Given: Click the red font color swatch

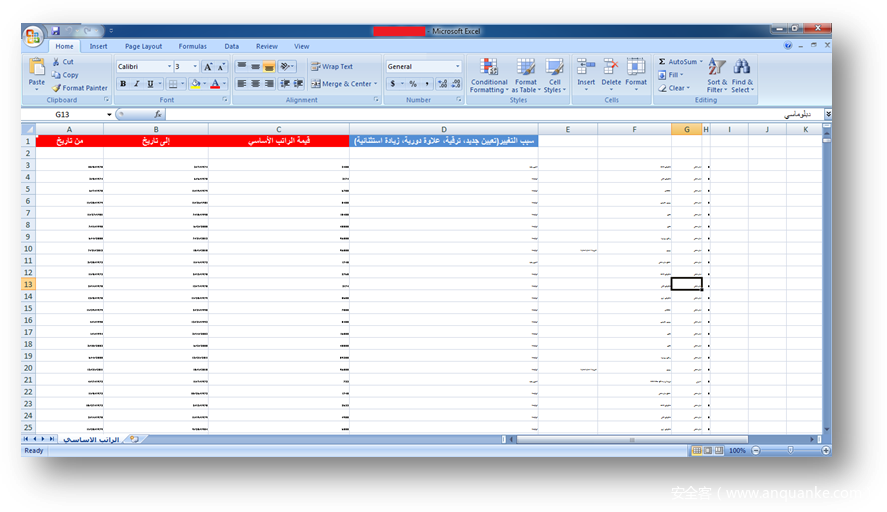Looking at the screenshot, I should (x=215, y=84).
